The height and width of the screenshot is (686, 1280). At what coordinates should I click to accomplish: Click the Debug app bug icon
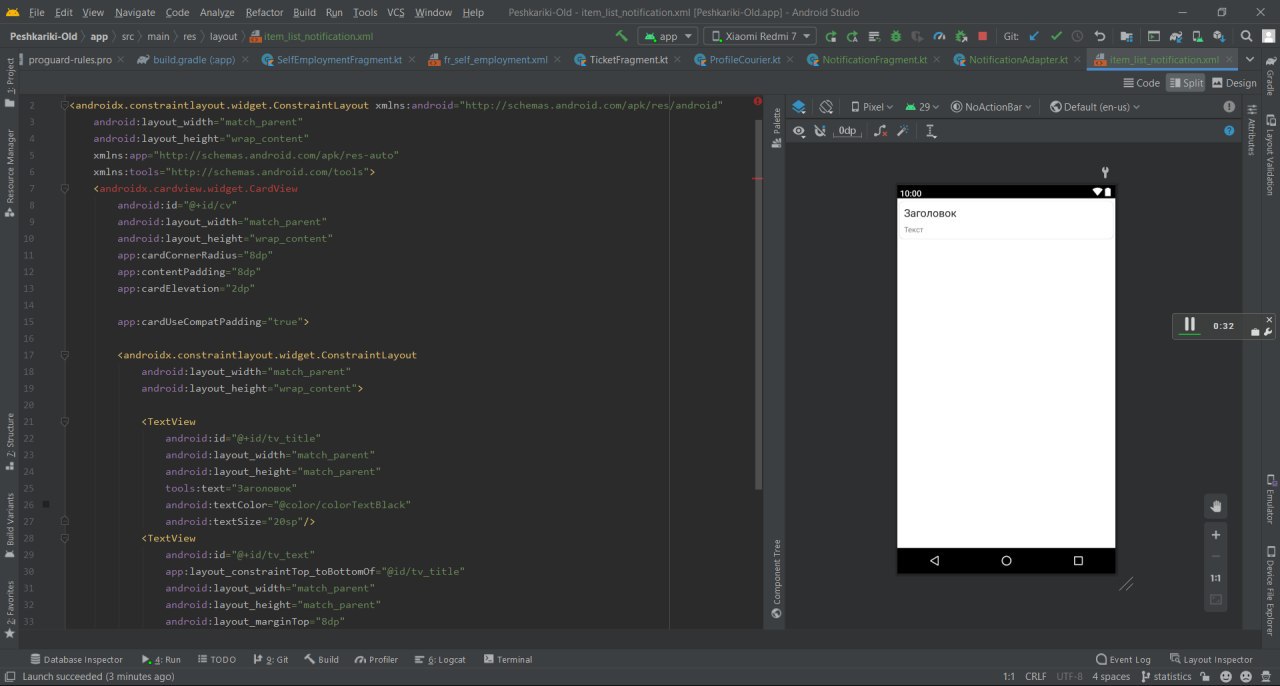pos(896,36)
